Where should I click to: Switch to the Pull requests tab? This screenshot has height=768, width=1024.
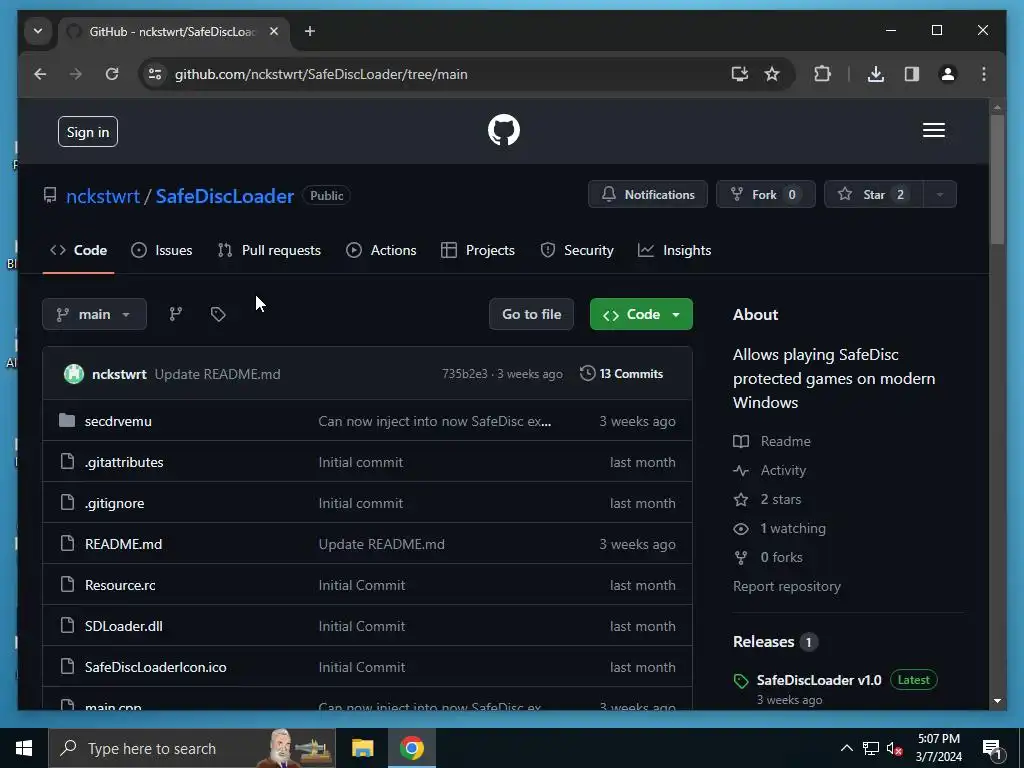point(269,250)
